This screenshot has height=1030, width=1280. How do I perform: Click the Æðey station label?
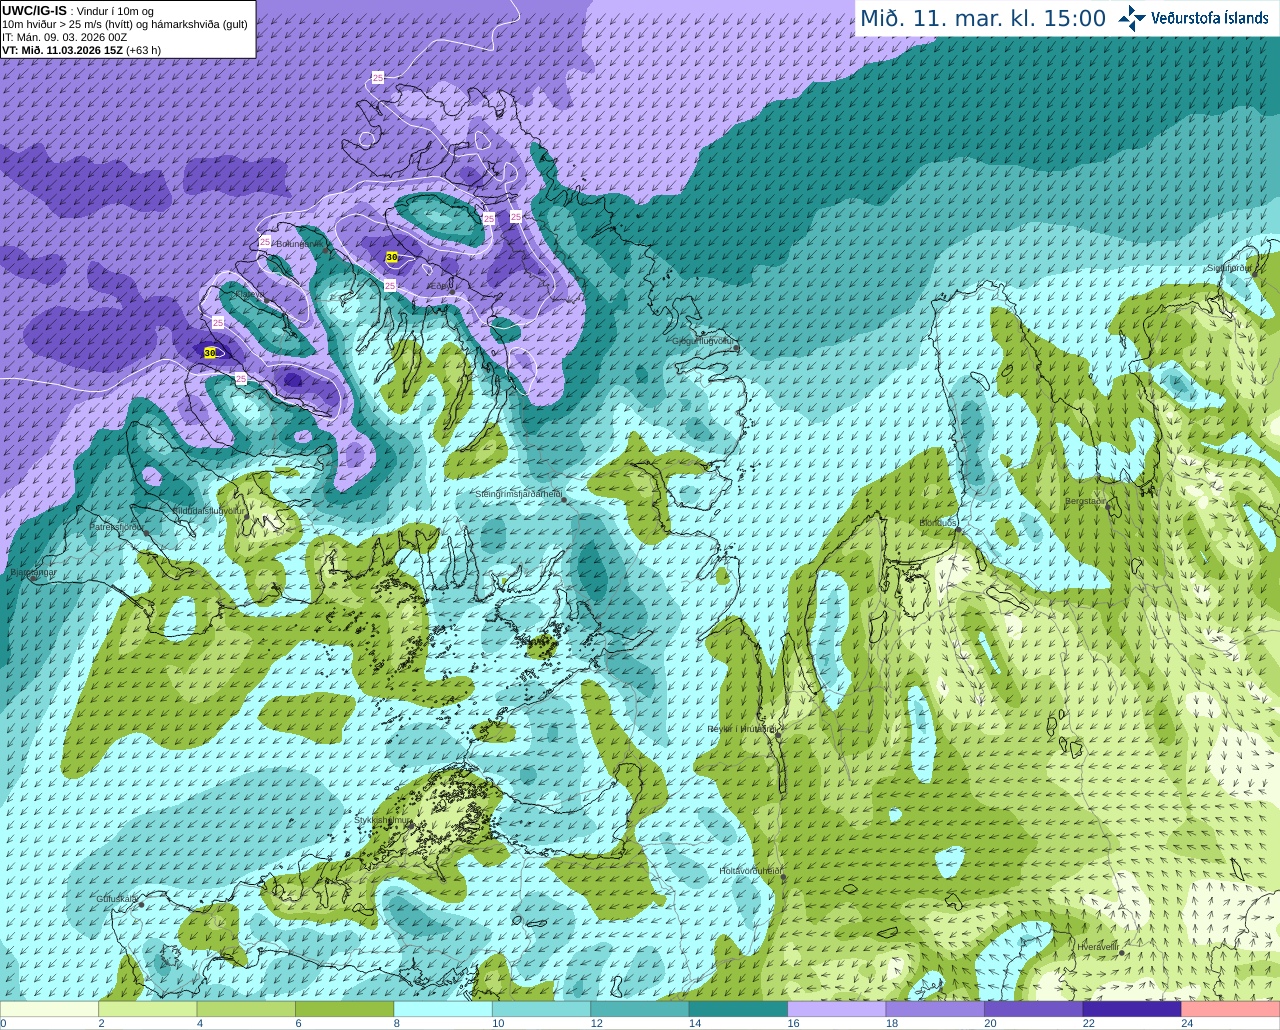click(439, 286)
